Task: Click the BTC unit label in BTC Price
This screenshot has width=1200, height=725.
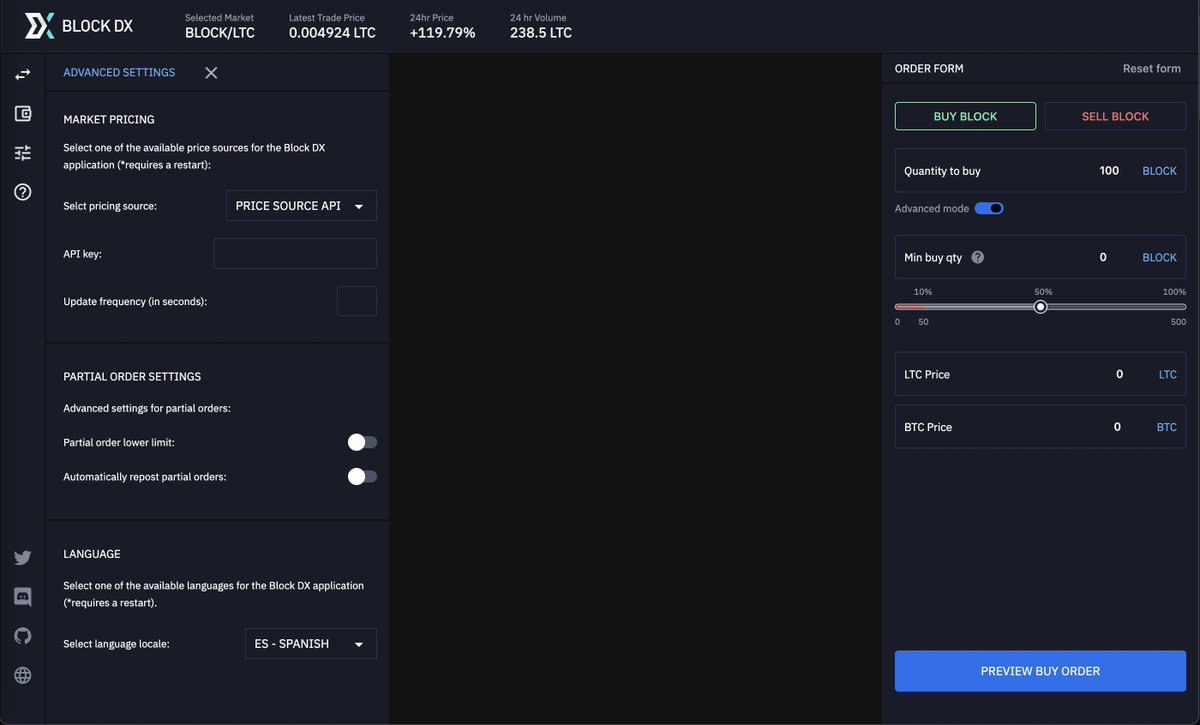Action: pos(1167,427)
